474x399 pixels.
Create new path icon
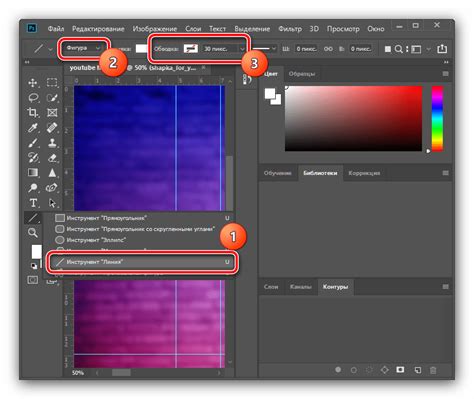point(417,370)
